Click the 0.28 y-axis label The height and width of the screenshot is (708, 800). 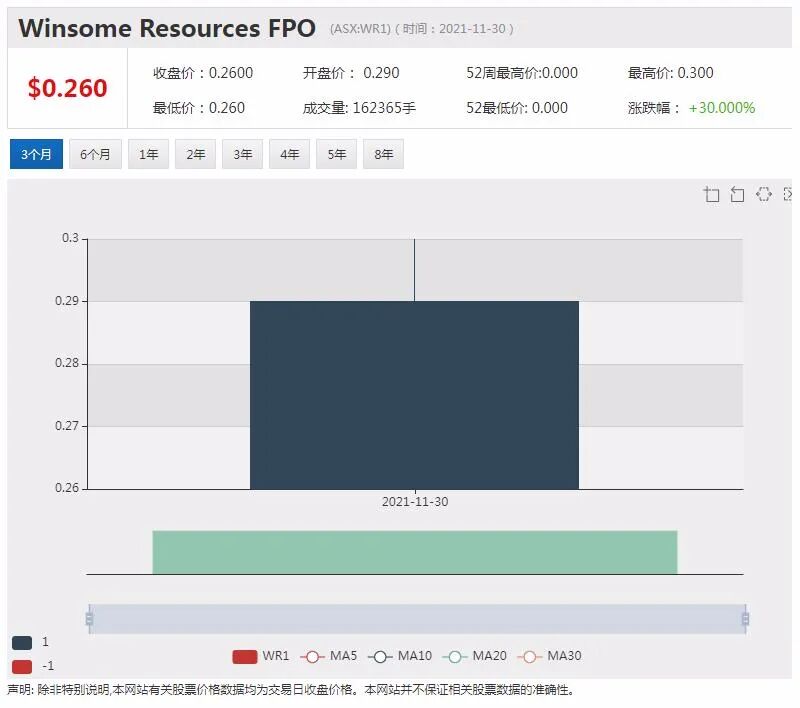pyautogui.click(x=67, y=363)
